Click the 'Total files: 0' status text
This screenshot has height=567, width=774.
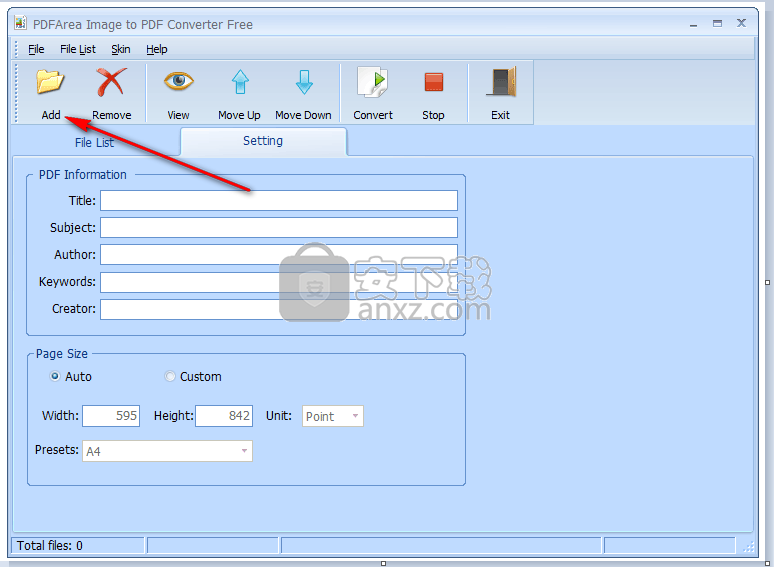49,545
